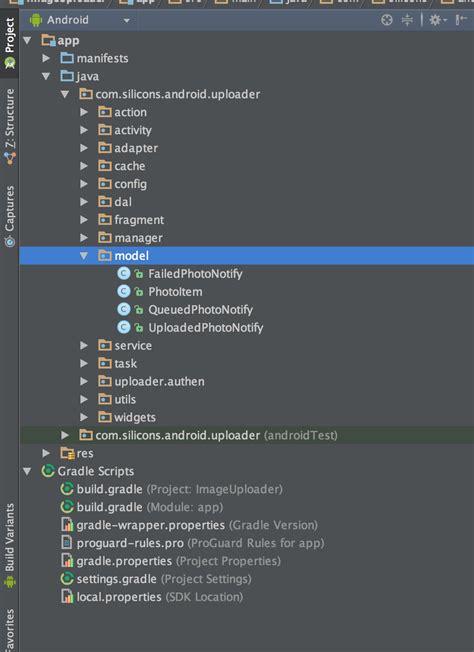Select build.gradle (Module: app)

[150, 507]
